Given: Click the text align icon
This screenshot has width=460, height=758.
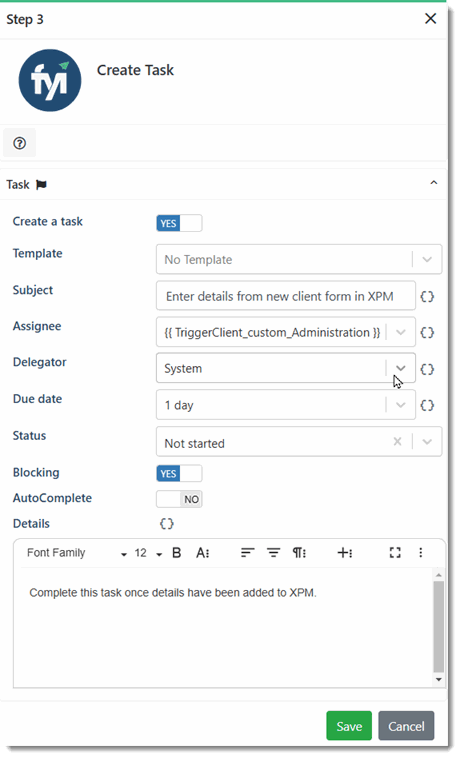Looking at the screenshot, I should click(x=247, y=553).
